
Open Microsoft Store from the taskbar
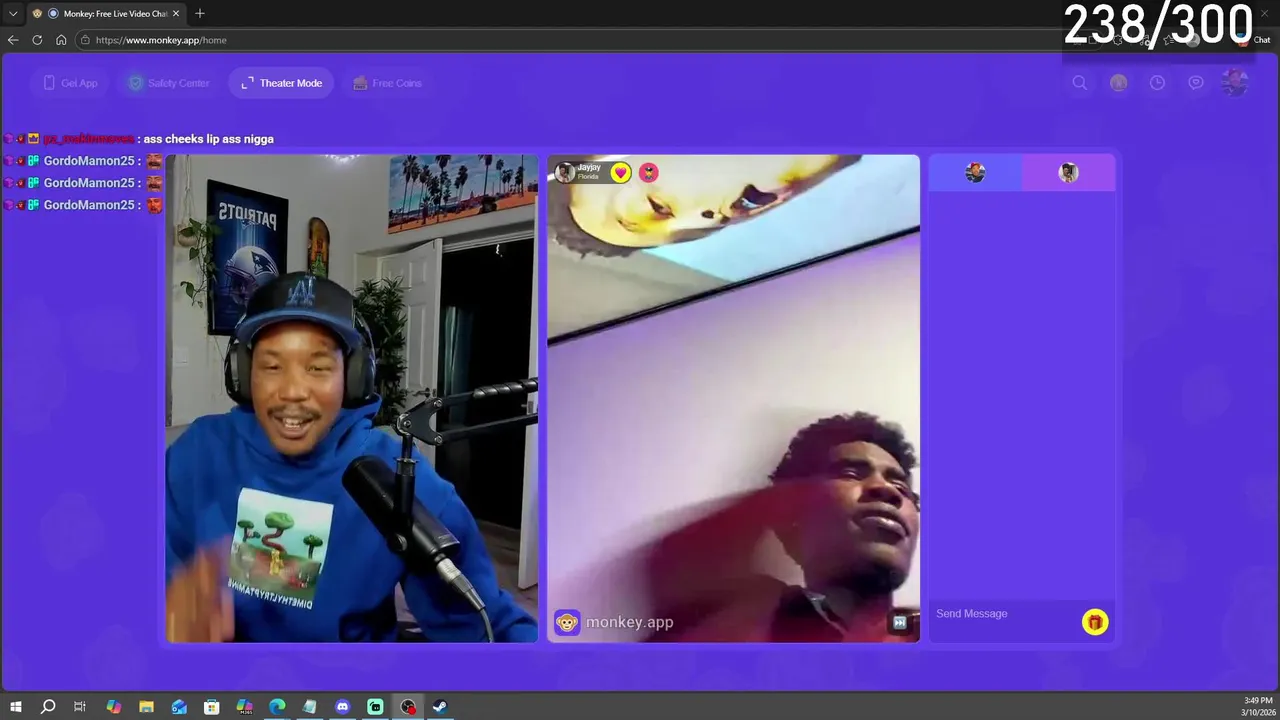point(211,707)
